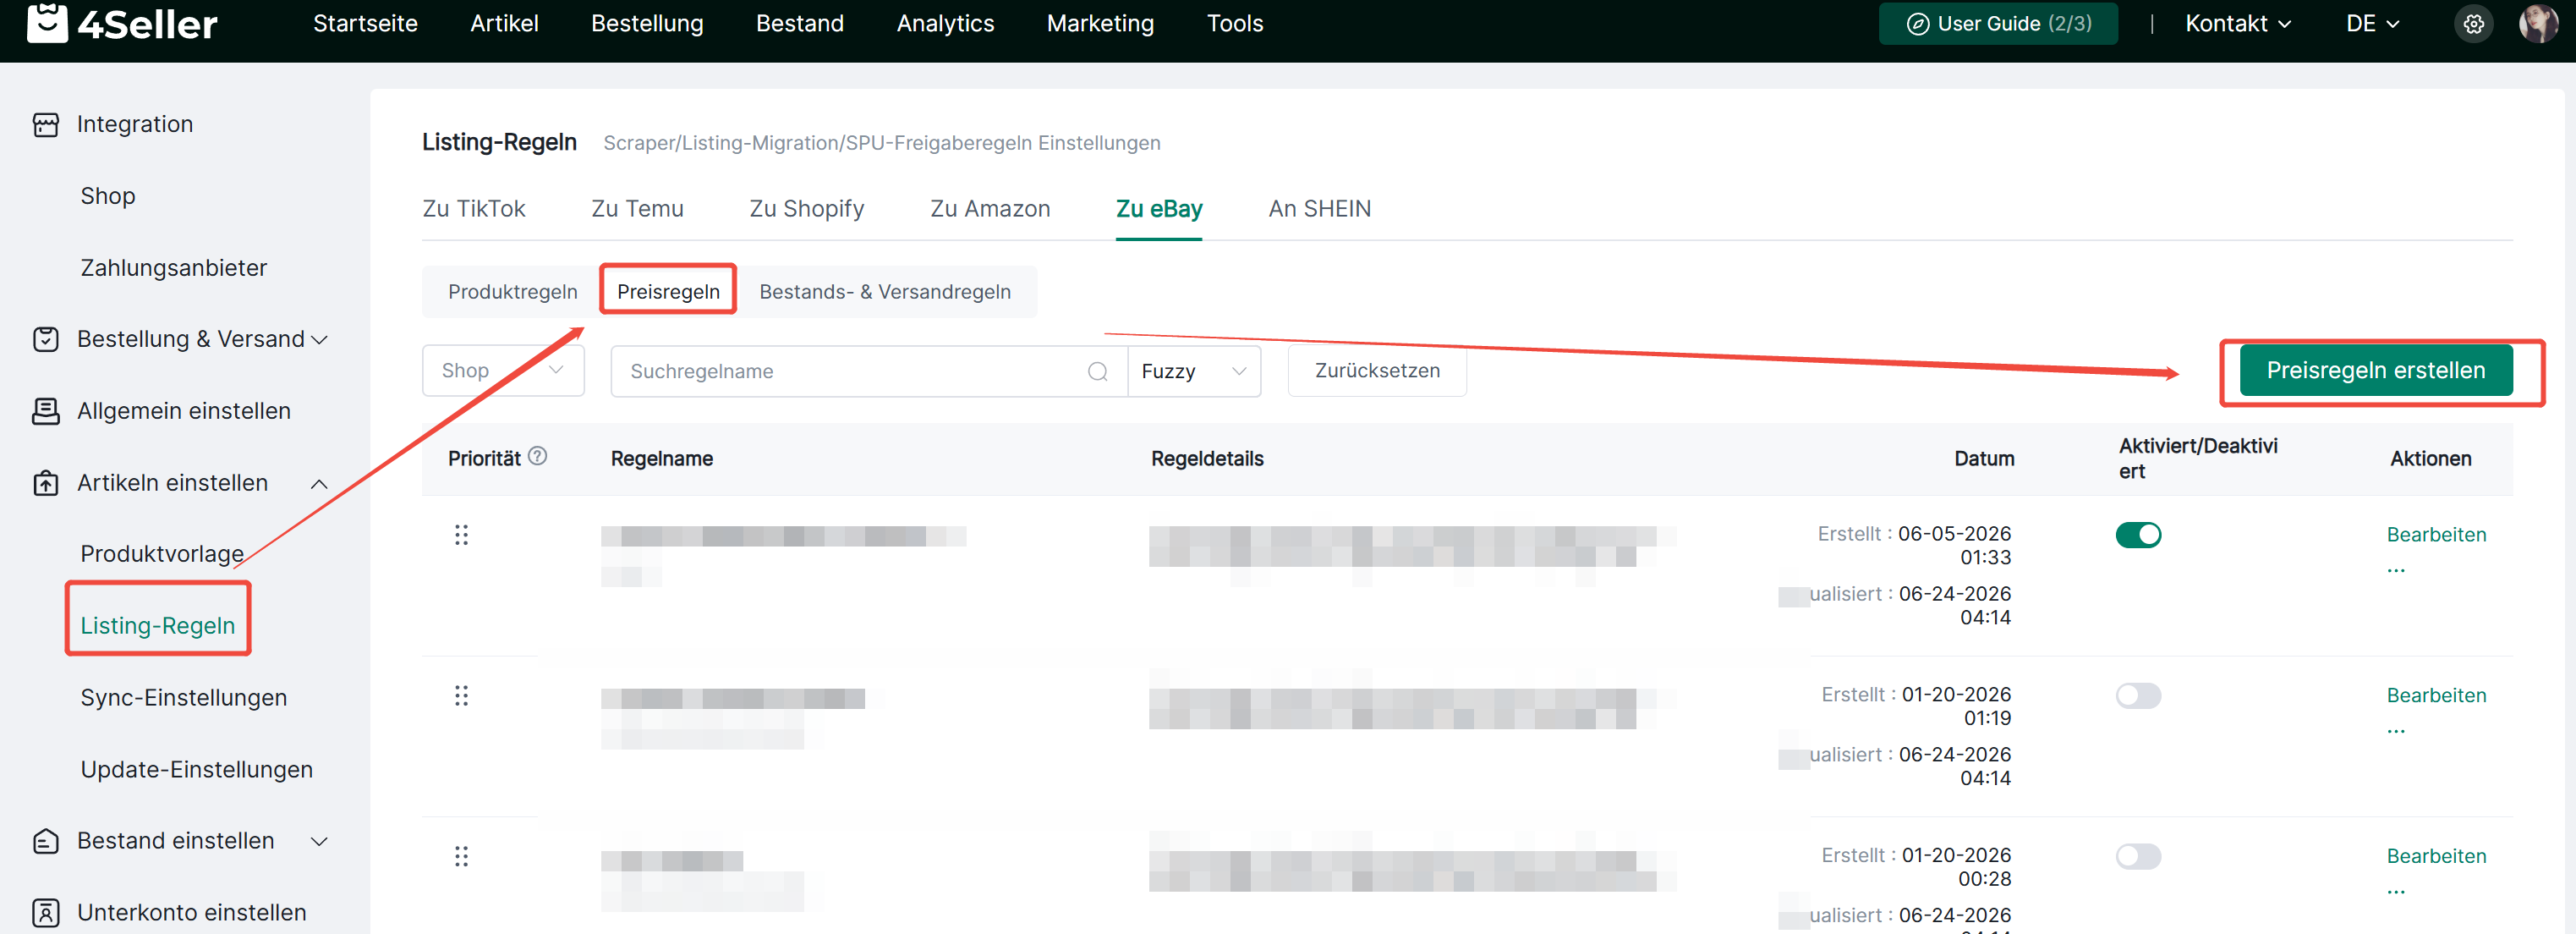Screen dimensions: 2576x934
Task: Switch to the An SHEIN tab
Action: [1319, 209]
